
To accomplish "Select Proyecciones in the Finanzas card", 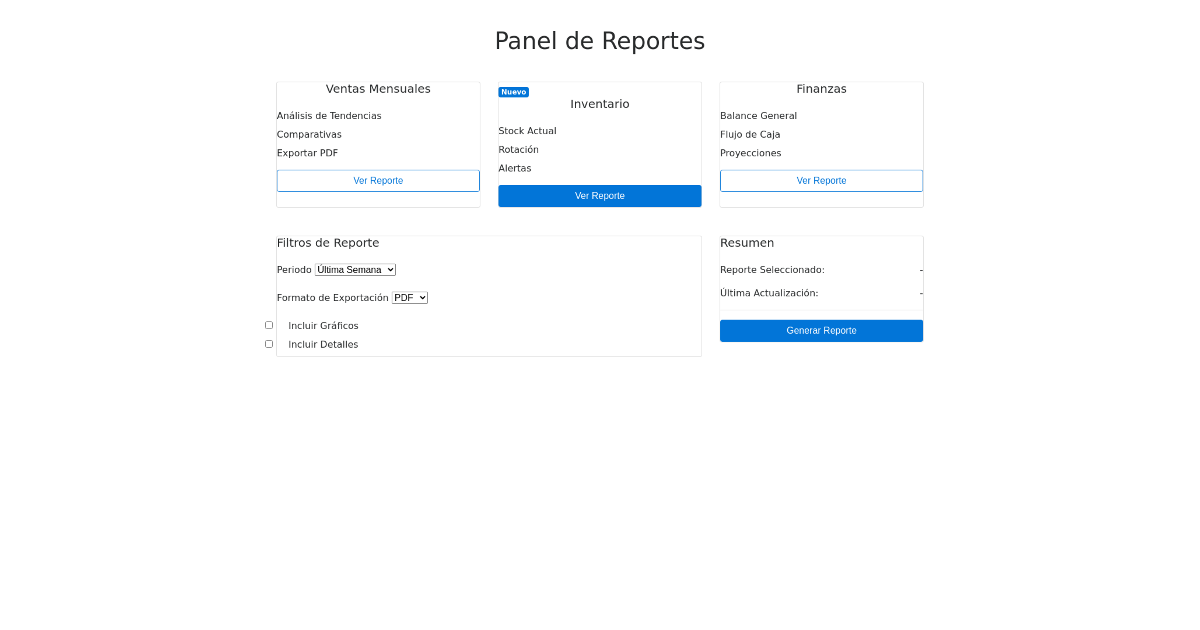I will tap(750, 153).
